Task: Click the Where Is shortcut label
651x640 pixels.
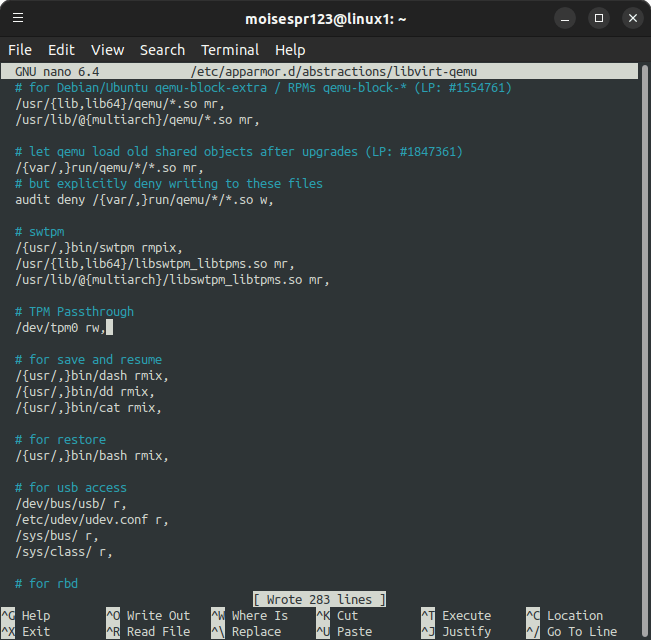Action: pyautogui.click(x=259, y=616)
